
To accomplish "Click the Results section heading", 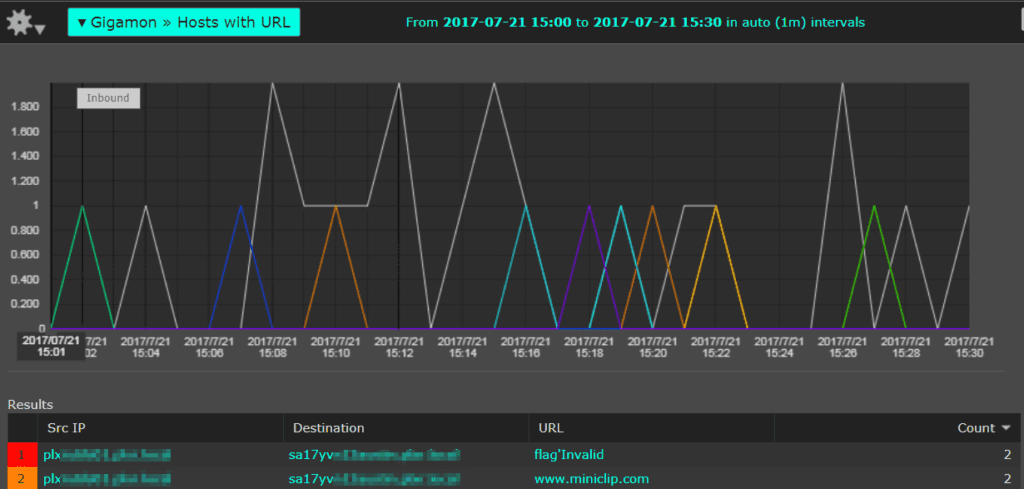I will coord(30,405).
